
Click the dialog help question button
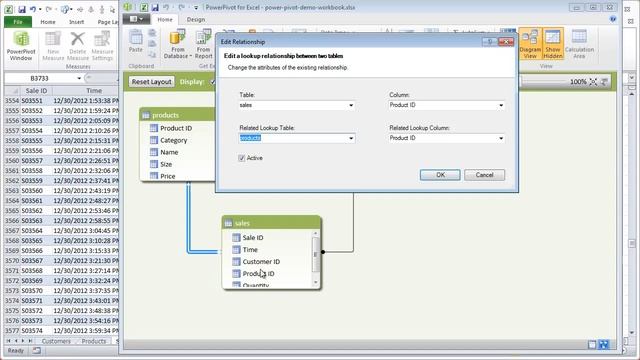(489, 42)
